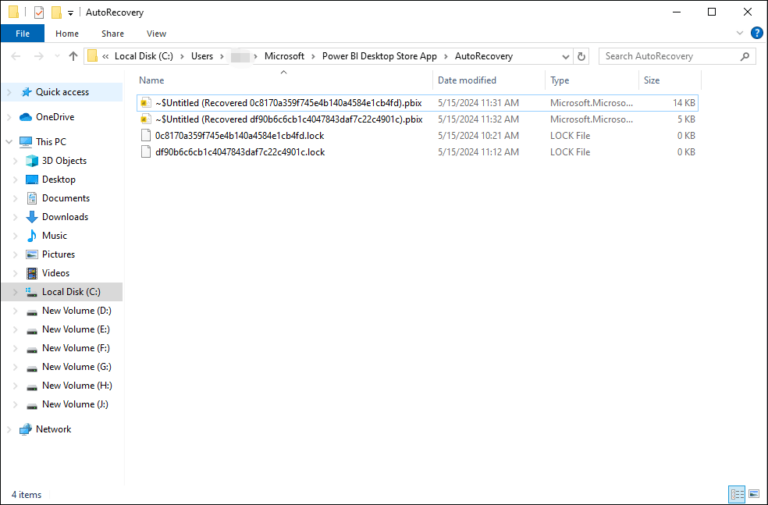Open Network in the navigation pane
Image resolution: width=768 pixels, height=505 pixels.
pyautogui.click(x=53, y=429)
